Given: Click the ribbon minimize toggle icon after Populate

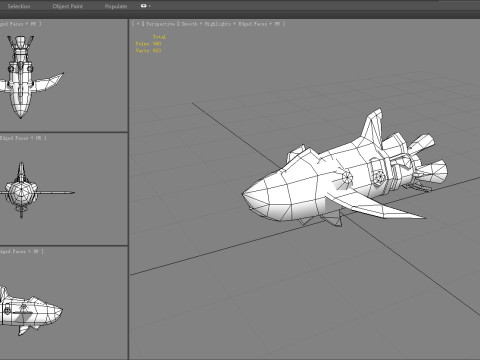Looking at the screenshot, I should 144,6.
